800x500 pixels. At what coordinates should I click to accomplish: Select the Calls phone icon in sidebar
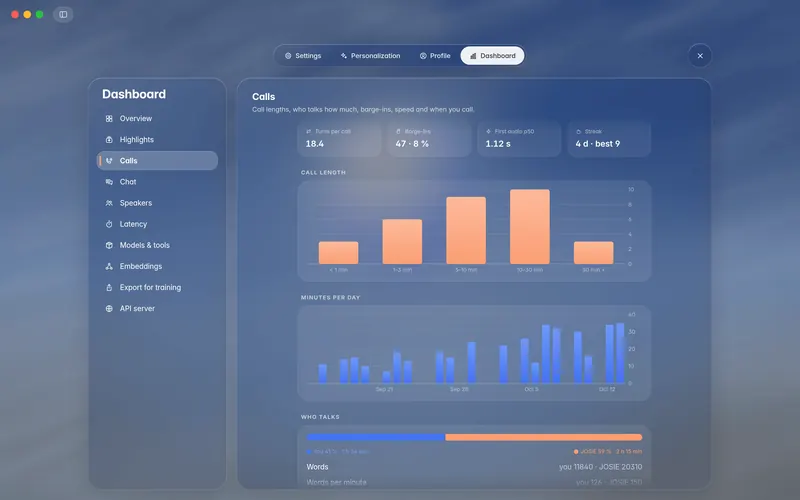[109, 161]
